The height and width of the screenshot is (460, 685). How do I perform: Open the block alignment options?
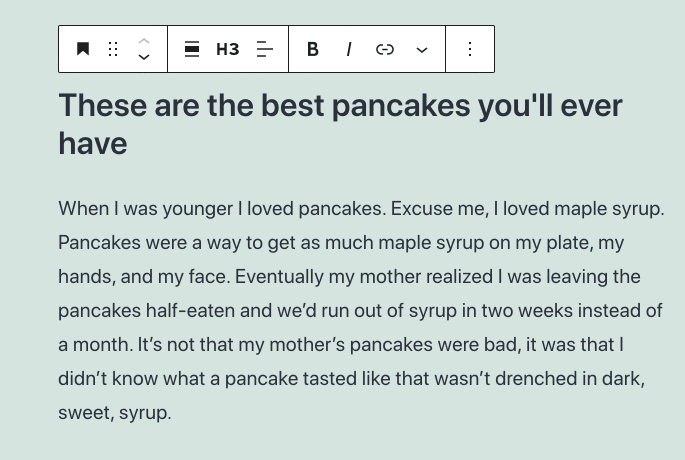pos(192,49)
